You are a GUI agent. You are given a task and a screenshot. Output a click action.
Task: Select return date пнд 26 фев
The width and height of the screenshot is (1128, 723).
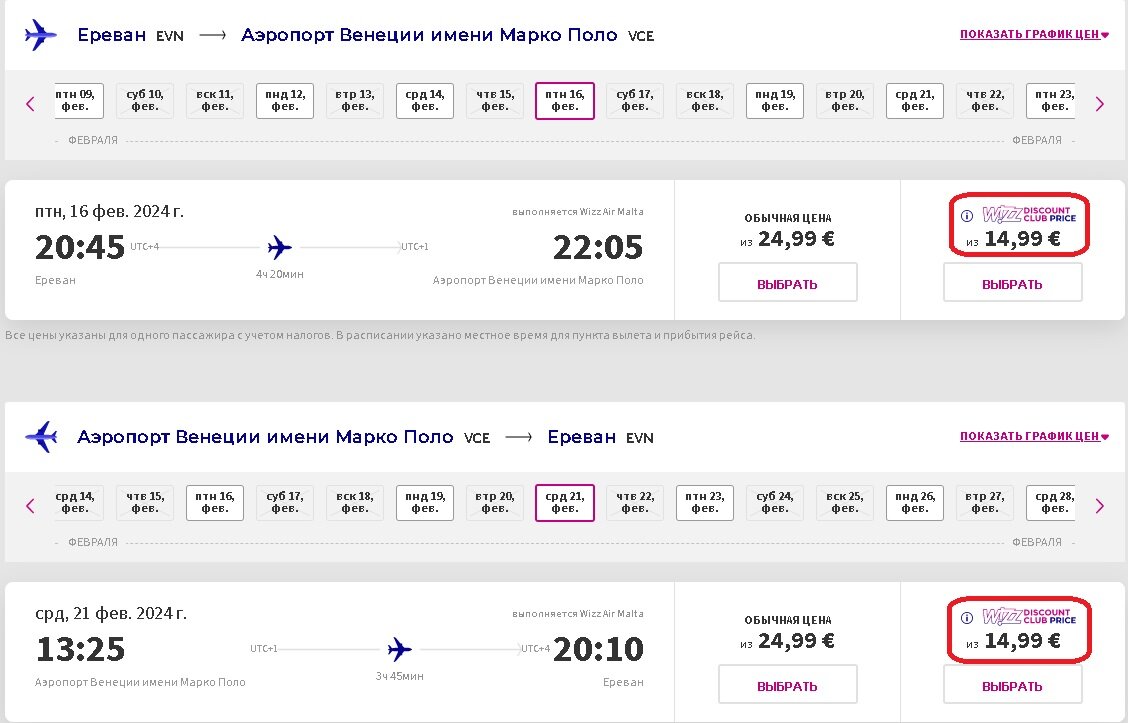tap(914, 503)
